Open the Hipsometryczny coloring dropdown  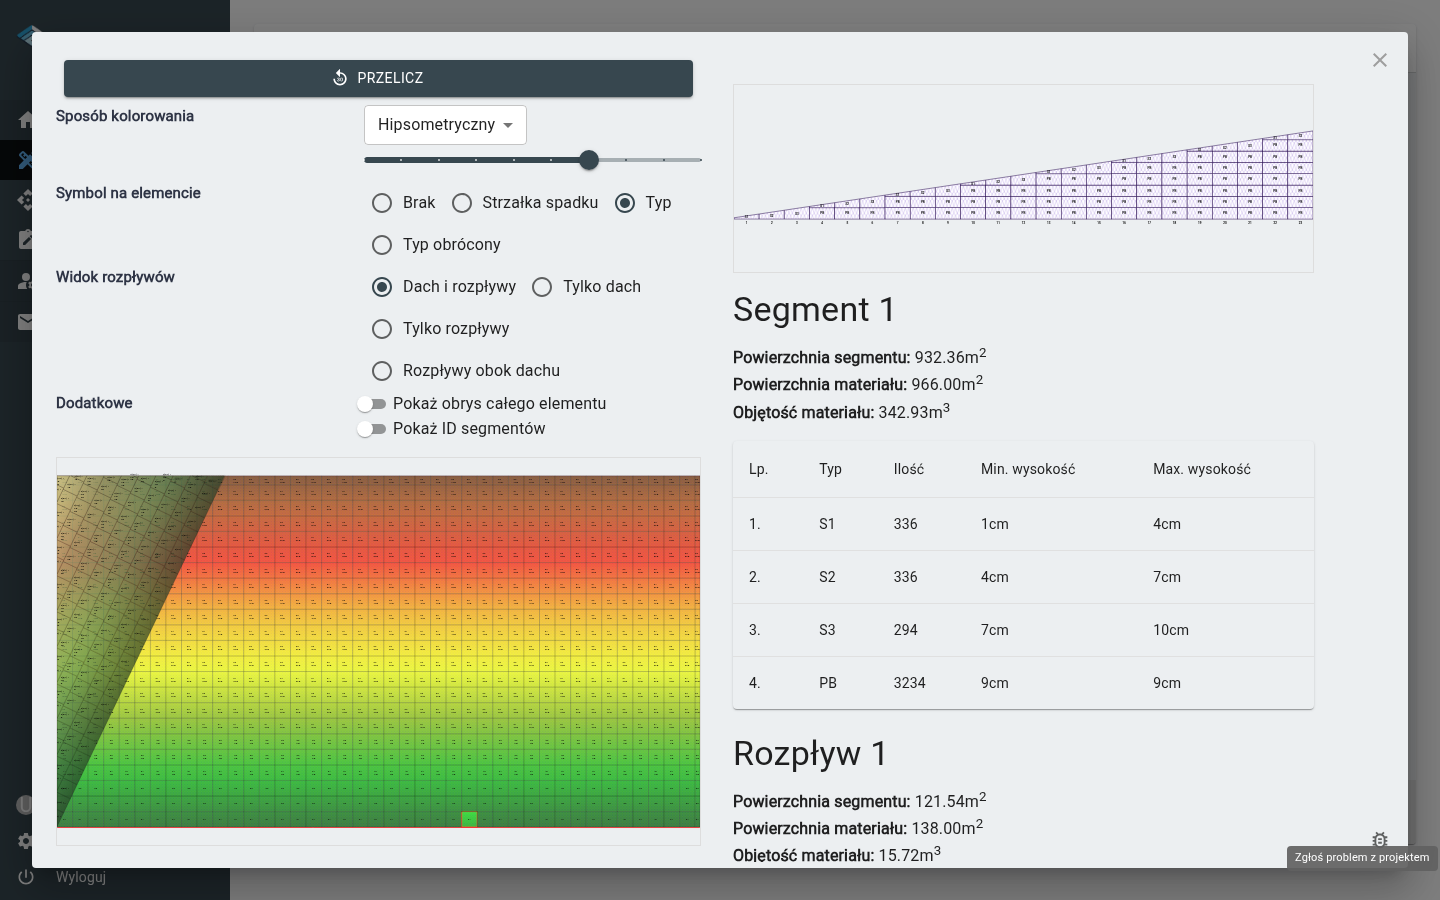(x=445, y=125)
